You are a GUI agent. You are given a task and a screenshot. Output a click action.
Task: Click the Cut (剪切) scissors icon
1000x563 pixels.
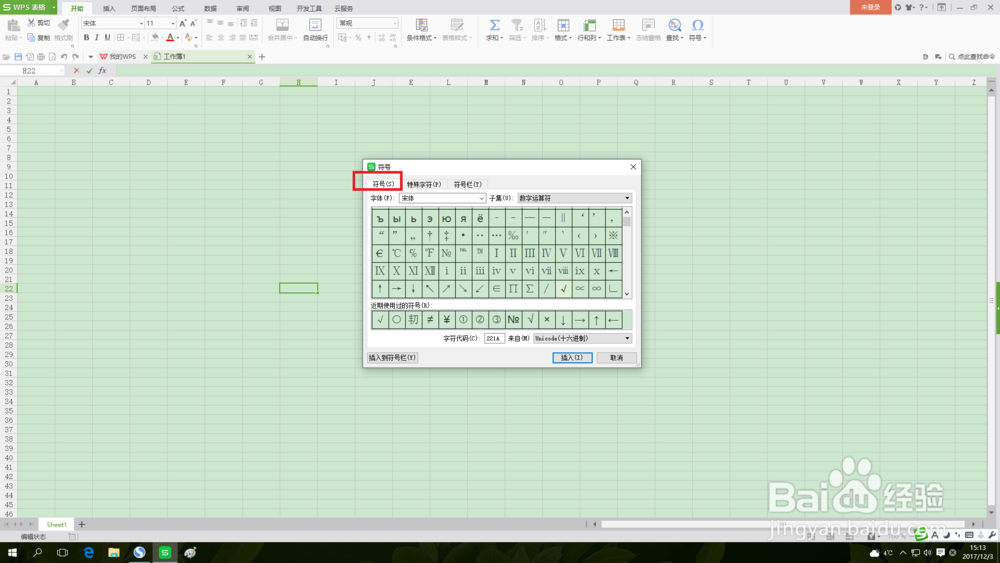click(x=31, y=23)
